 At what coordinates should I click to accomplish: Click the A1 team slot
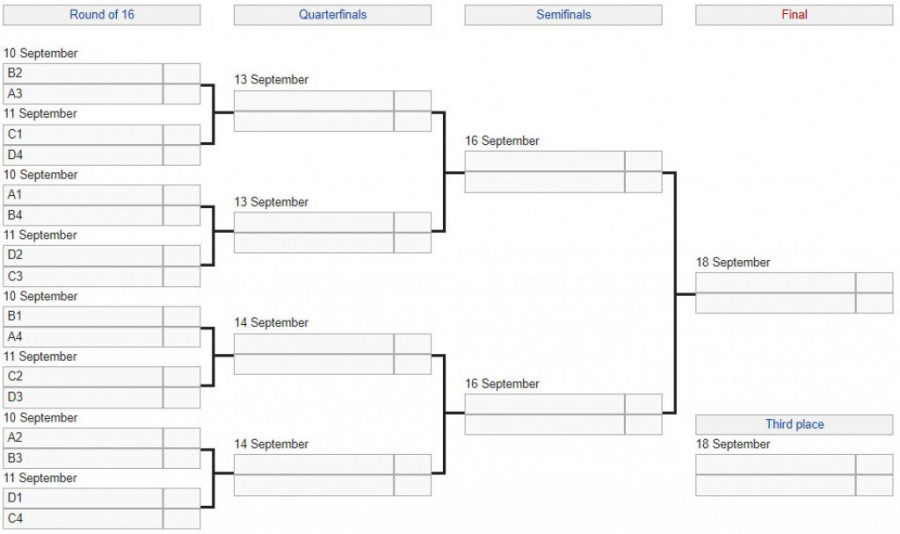(x=83, y=195)
